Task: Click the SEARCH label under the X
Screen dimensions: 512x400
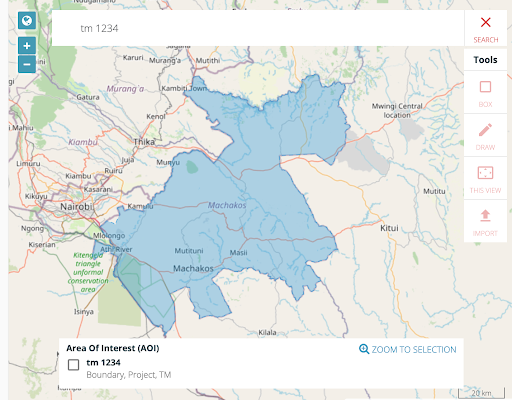Action: [x=486, y=40]
